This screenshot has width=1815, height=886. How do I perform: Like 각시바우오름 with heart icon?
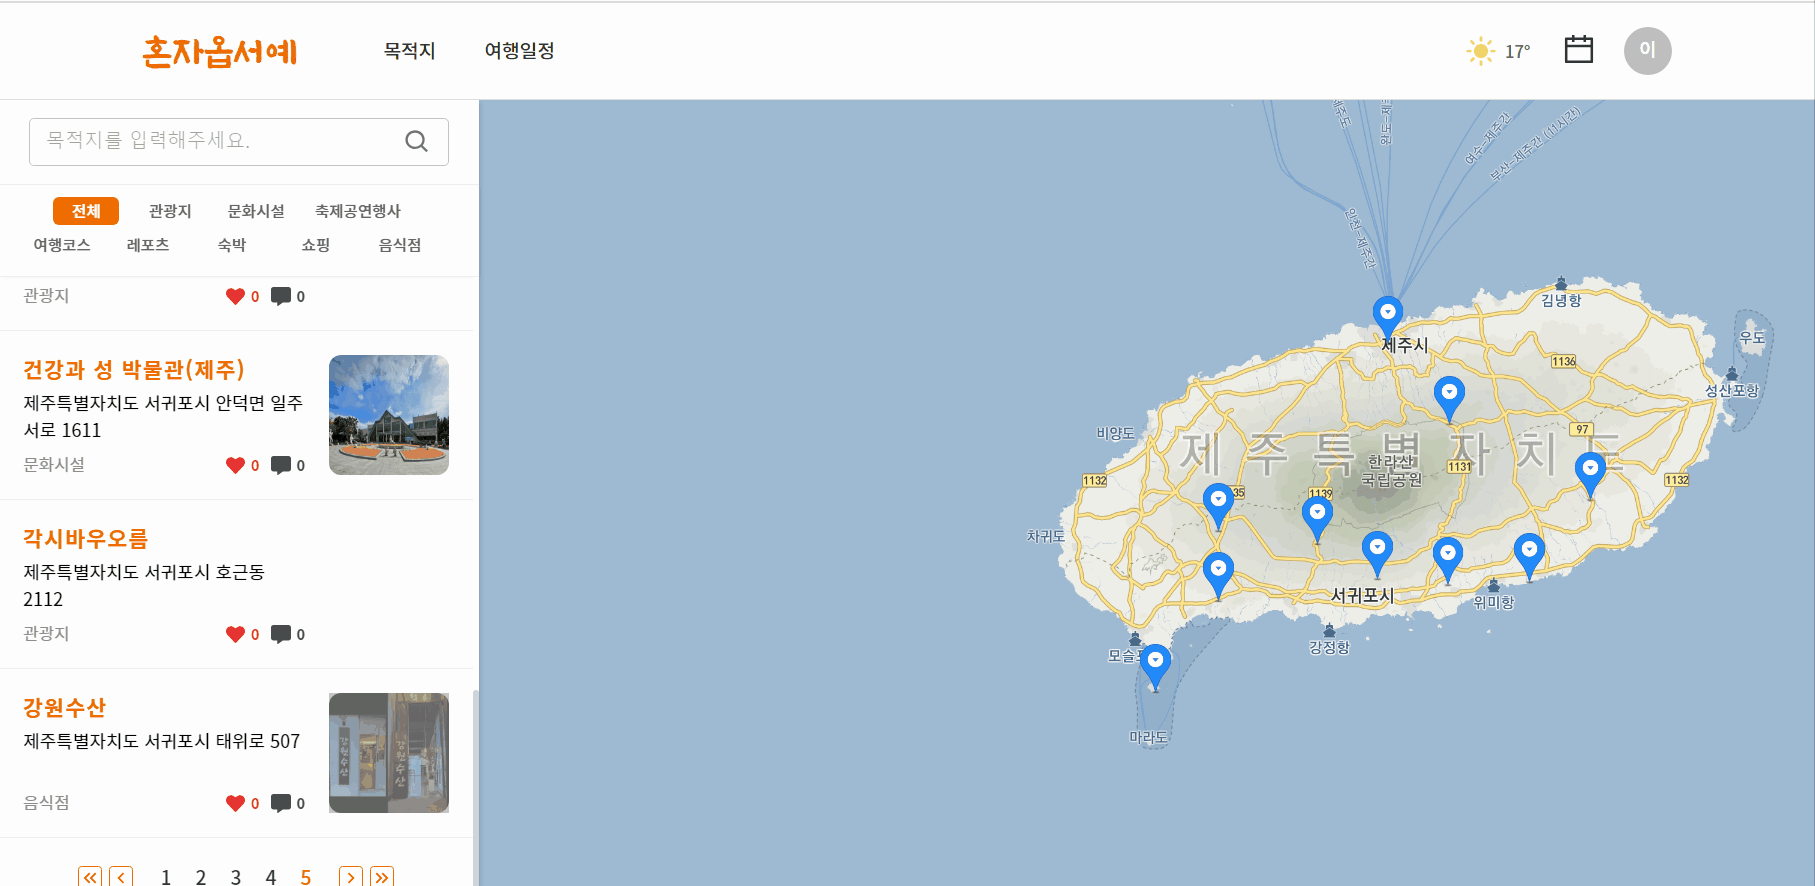click(x=235, y=634)
